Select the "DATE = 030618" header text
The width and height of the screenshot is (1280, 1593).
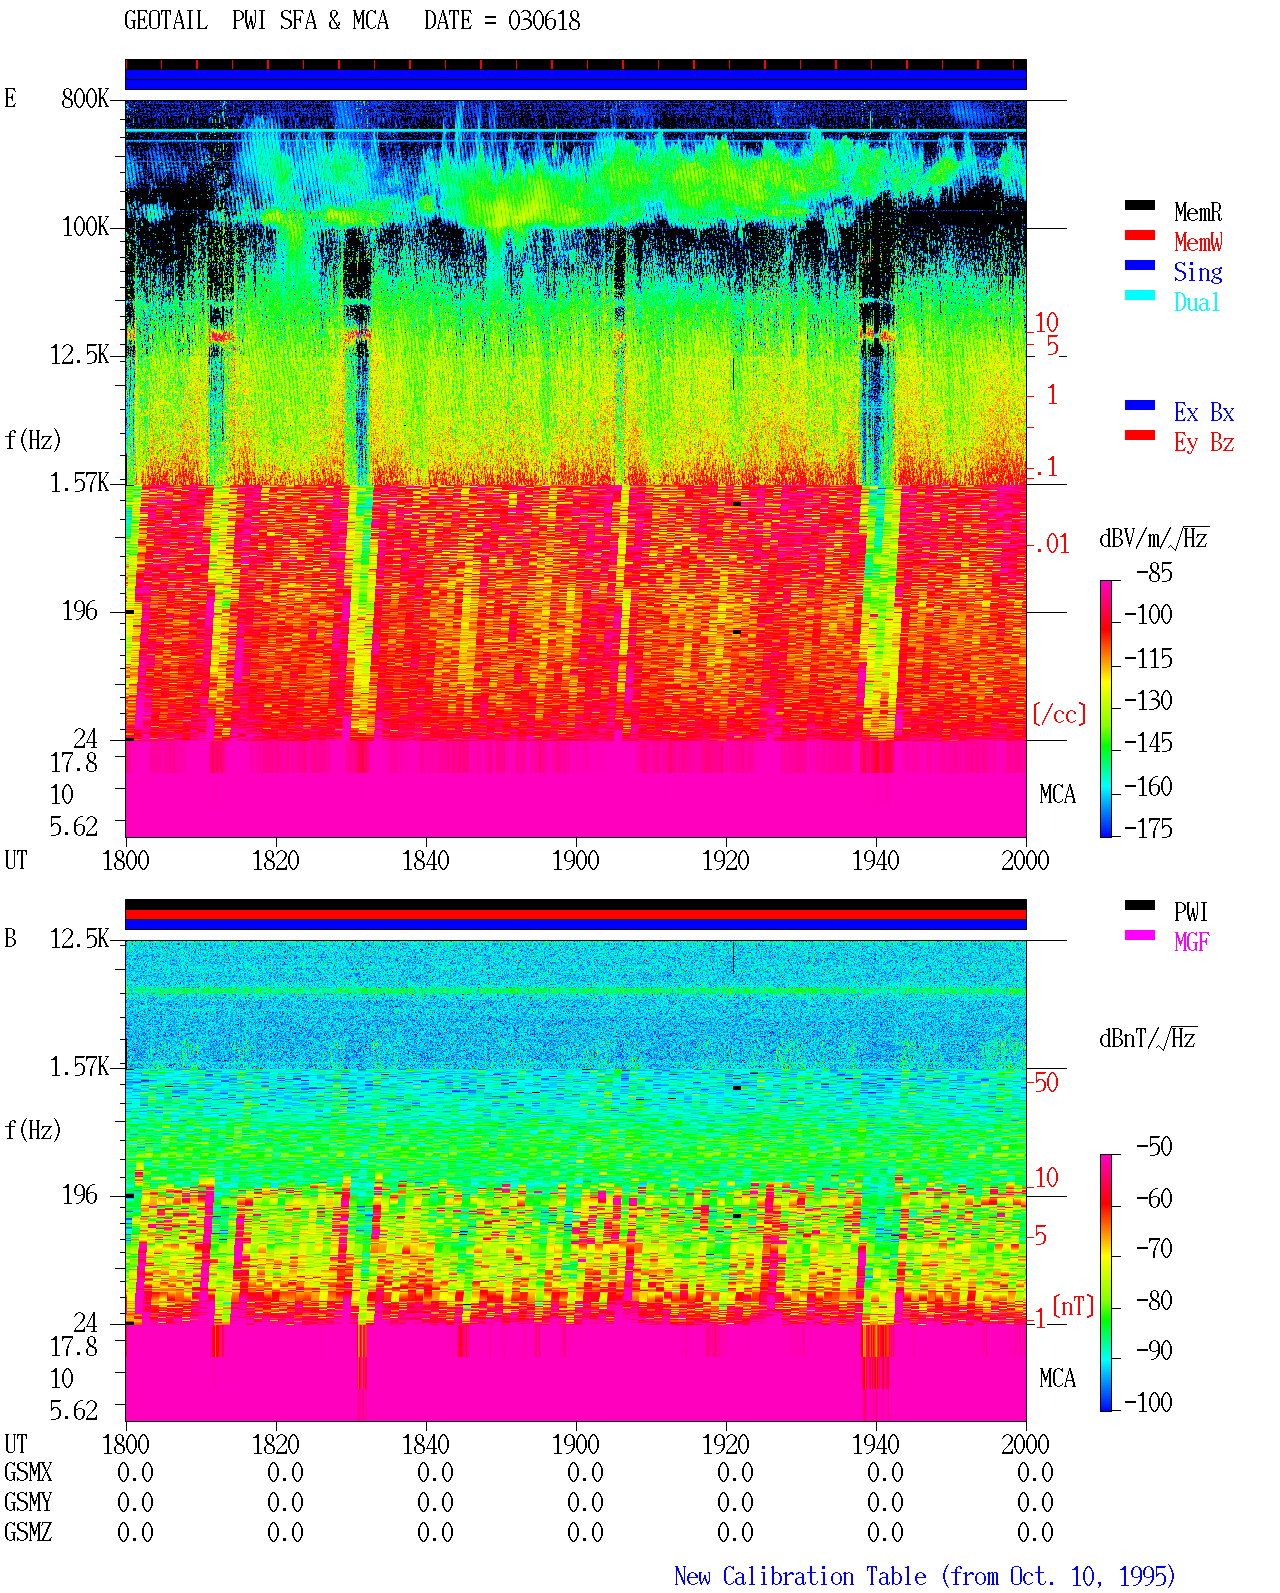pos(502,21)
